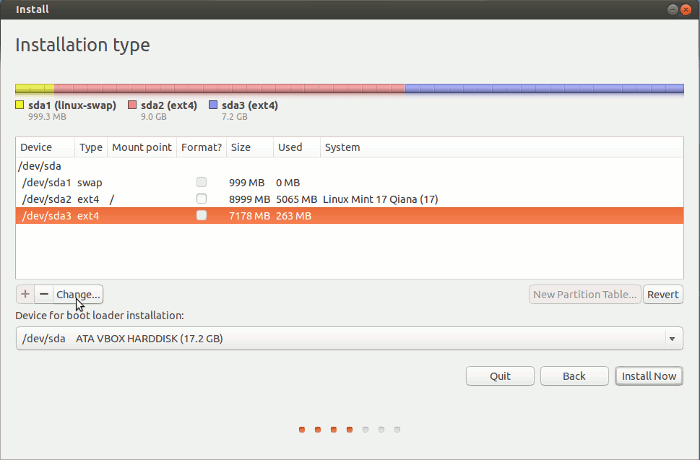Click the Change... button
700x460 pixels.
tap(78, 294)
